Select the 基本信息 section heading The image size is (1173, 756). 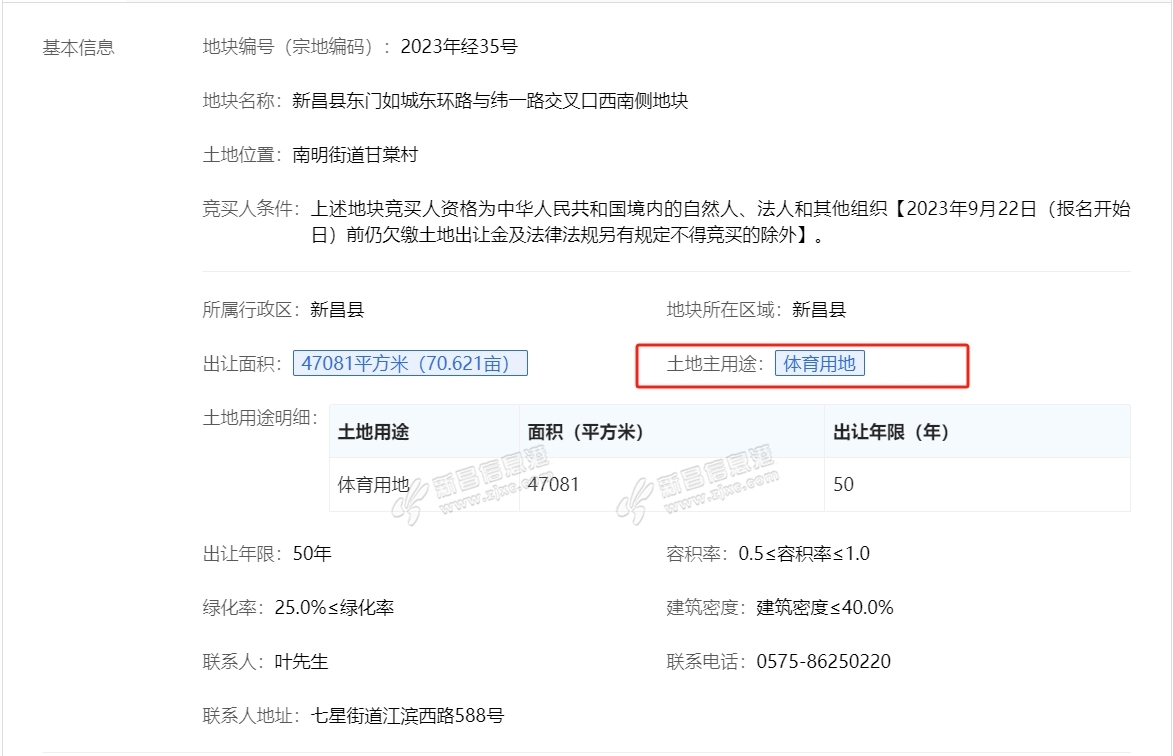pyautogui.click(x=78, y=47)
